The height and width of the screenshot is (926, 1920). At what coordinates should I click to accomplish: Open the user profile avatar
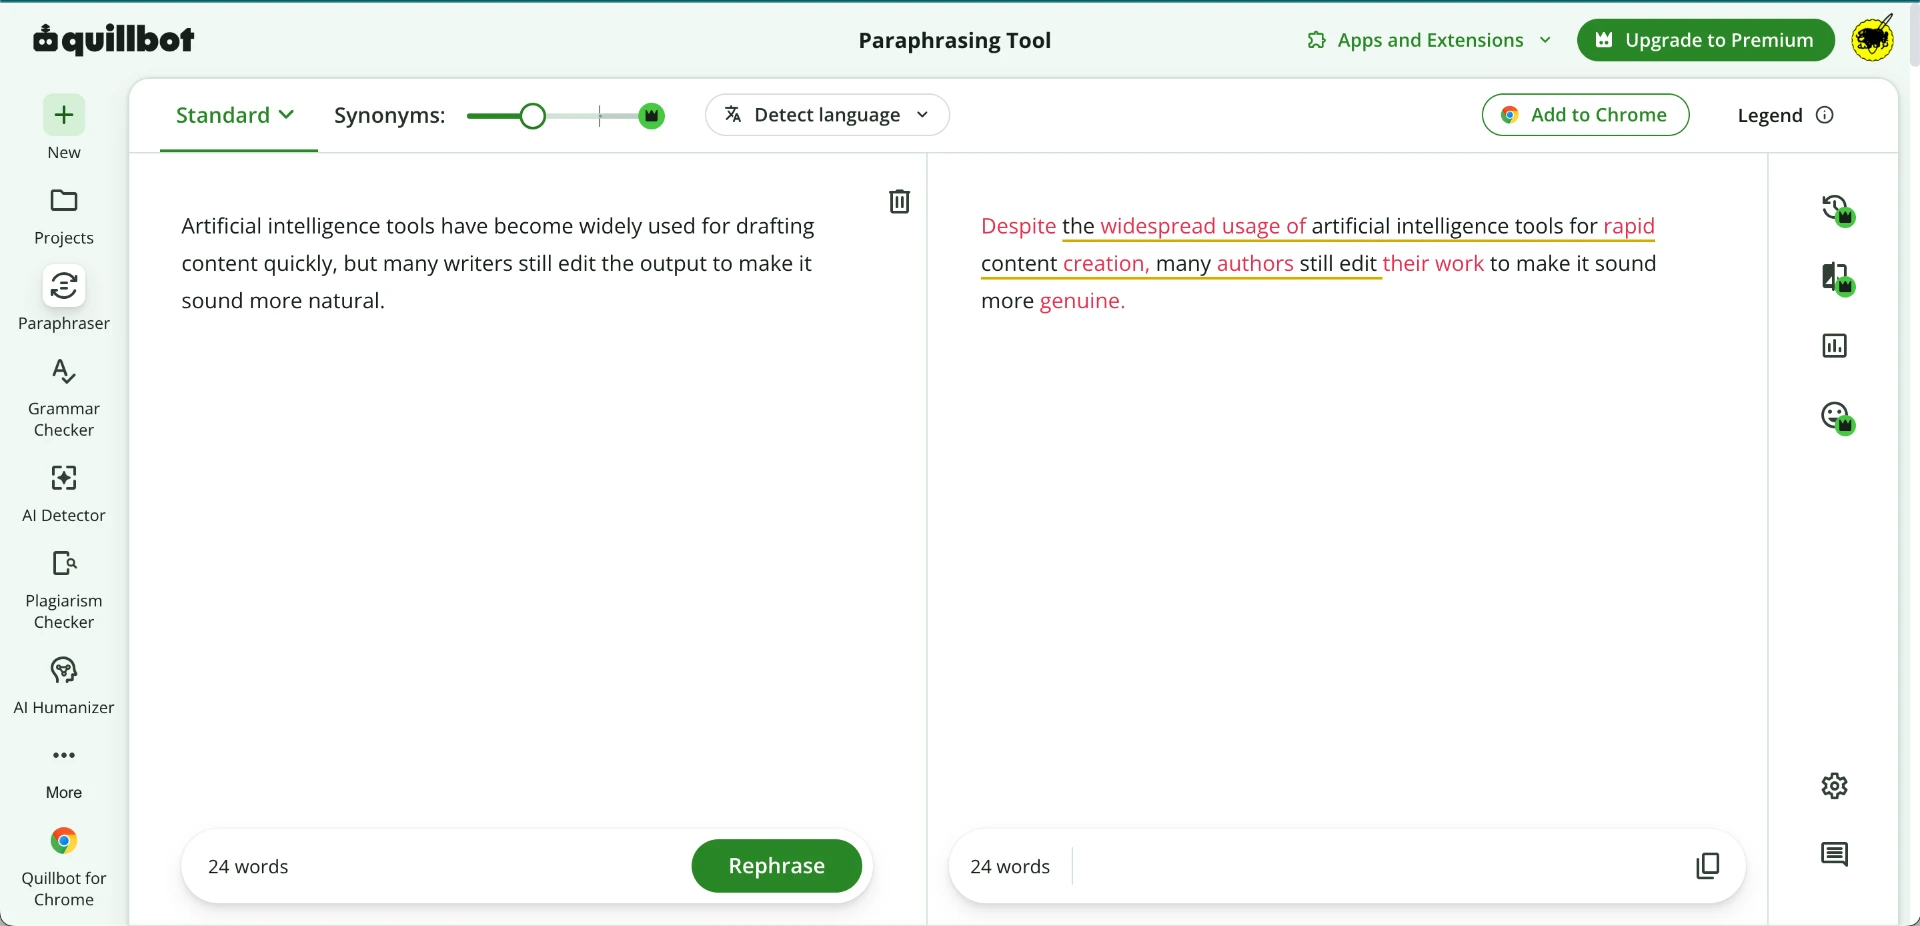click(1873, 40)
